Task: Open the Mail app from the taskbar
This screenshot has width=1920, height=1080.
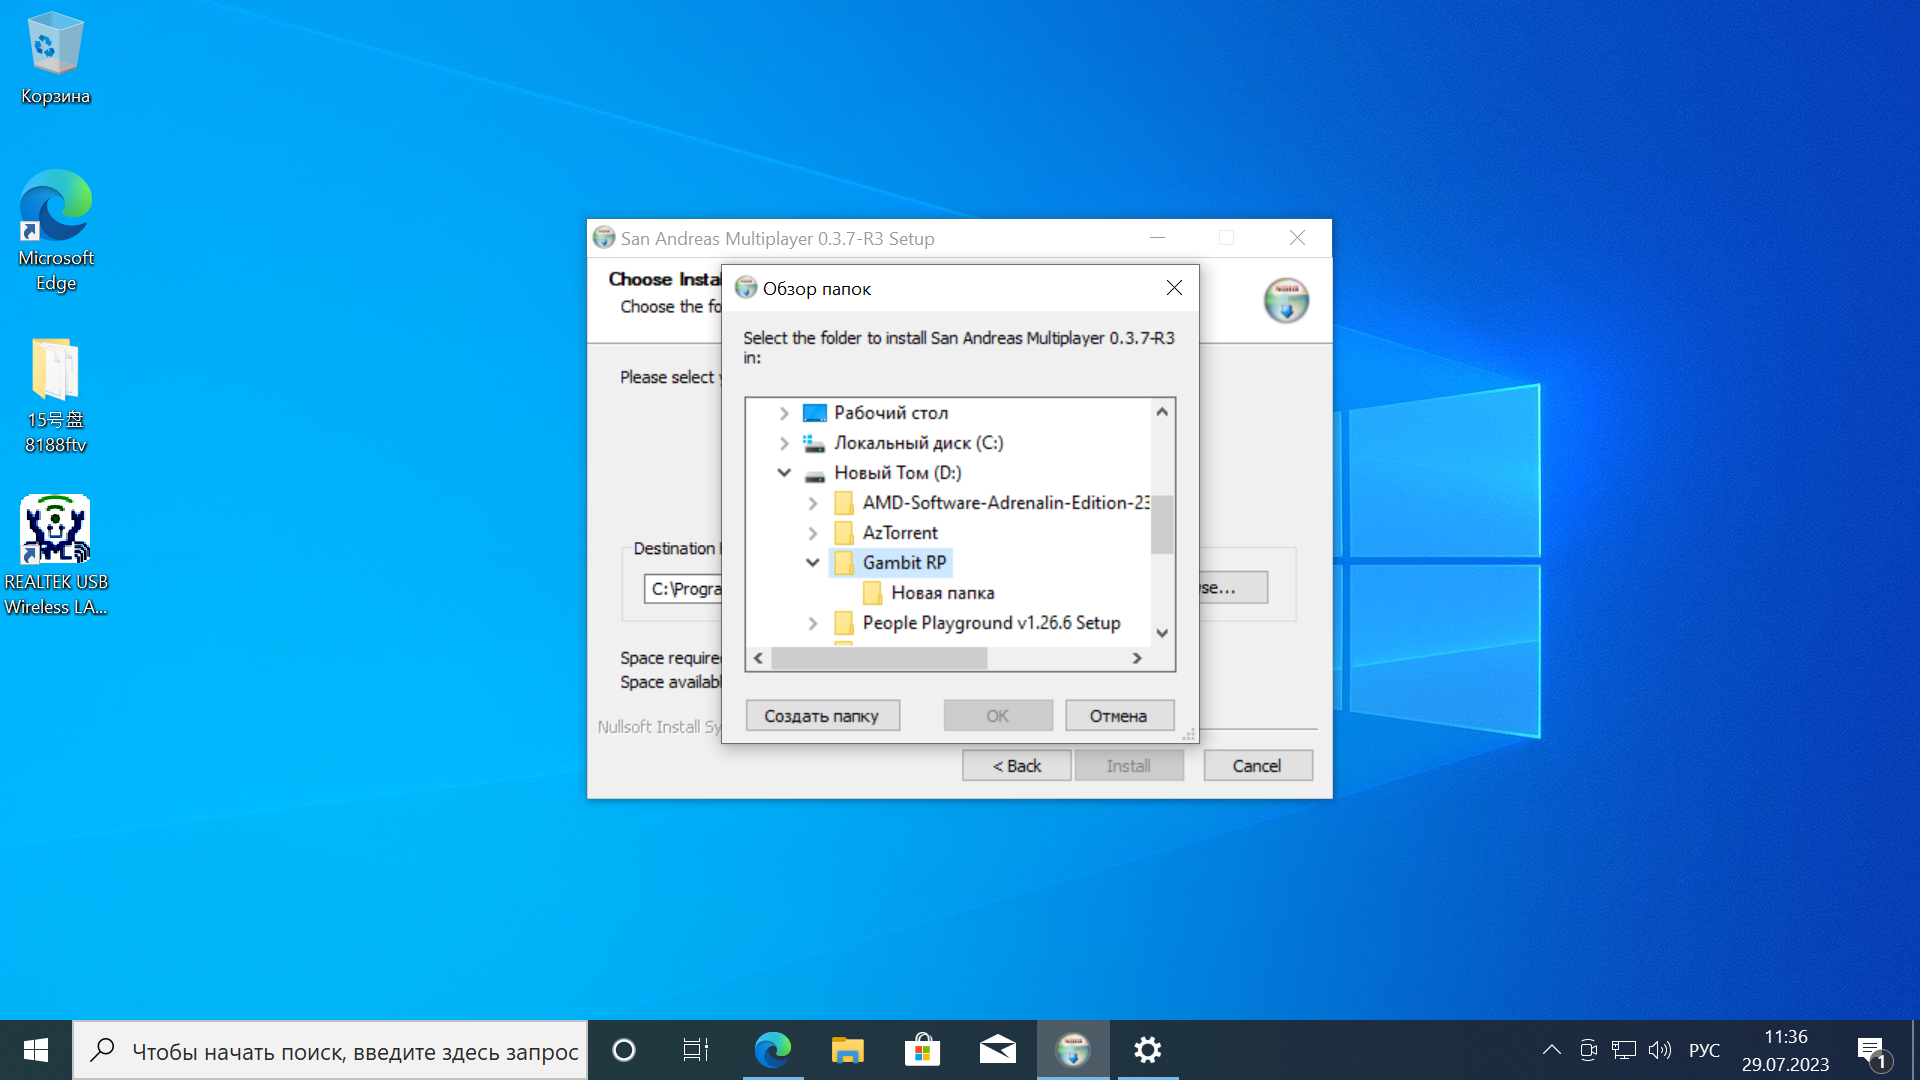Action: click(997, 1050)
